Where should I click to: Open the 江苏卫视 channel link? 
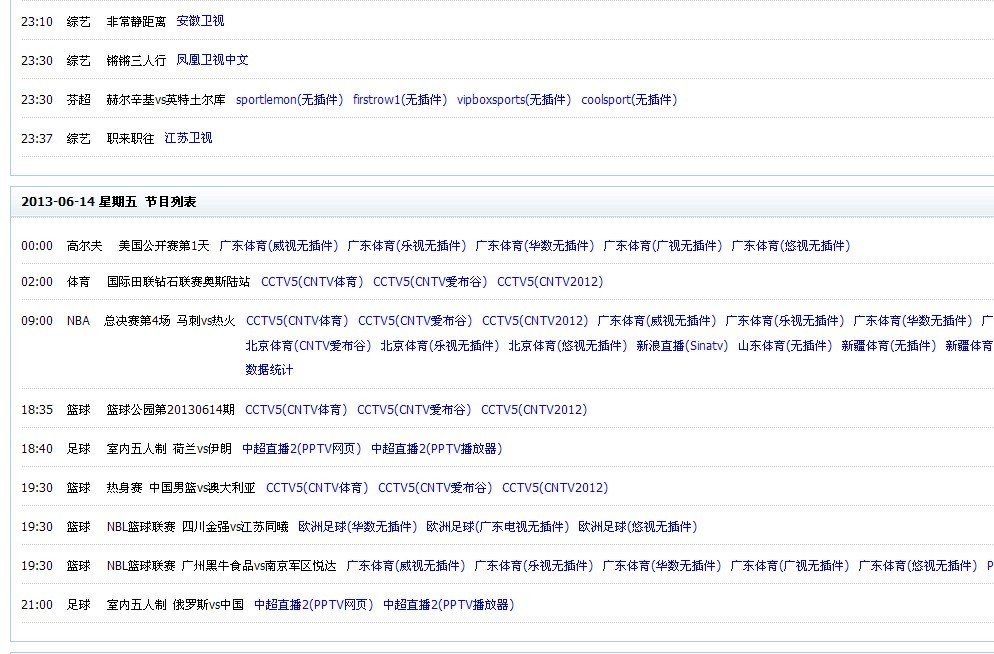(188, 138)
